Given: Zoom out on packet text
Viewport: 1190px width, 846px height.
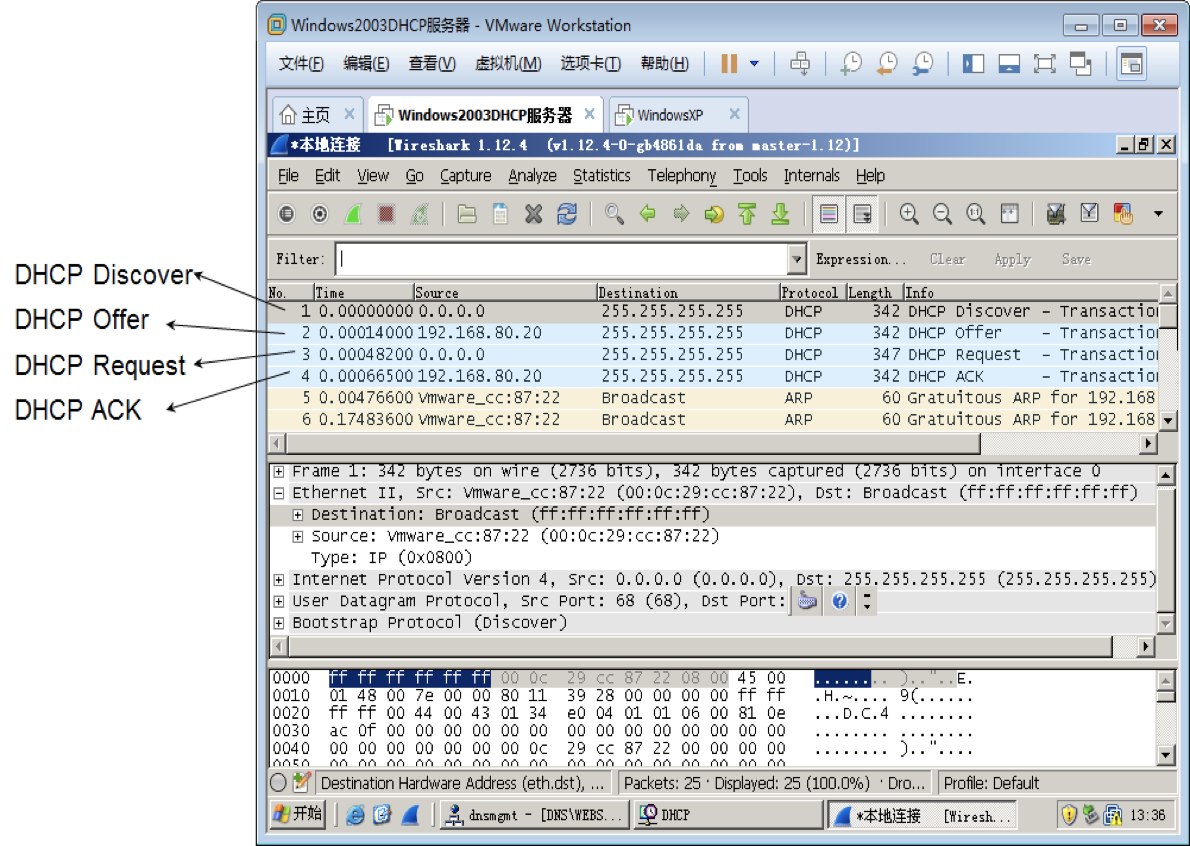Looking at the screenshot, I should (x=942, y=215).
